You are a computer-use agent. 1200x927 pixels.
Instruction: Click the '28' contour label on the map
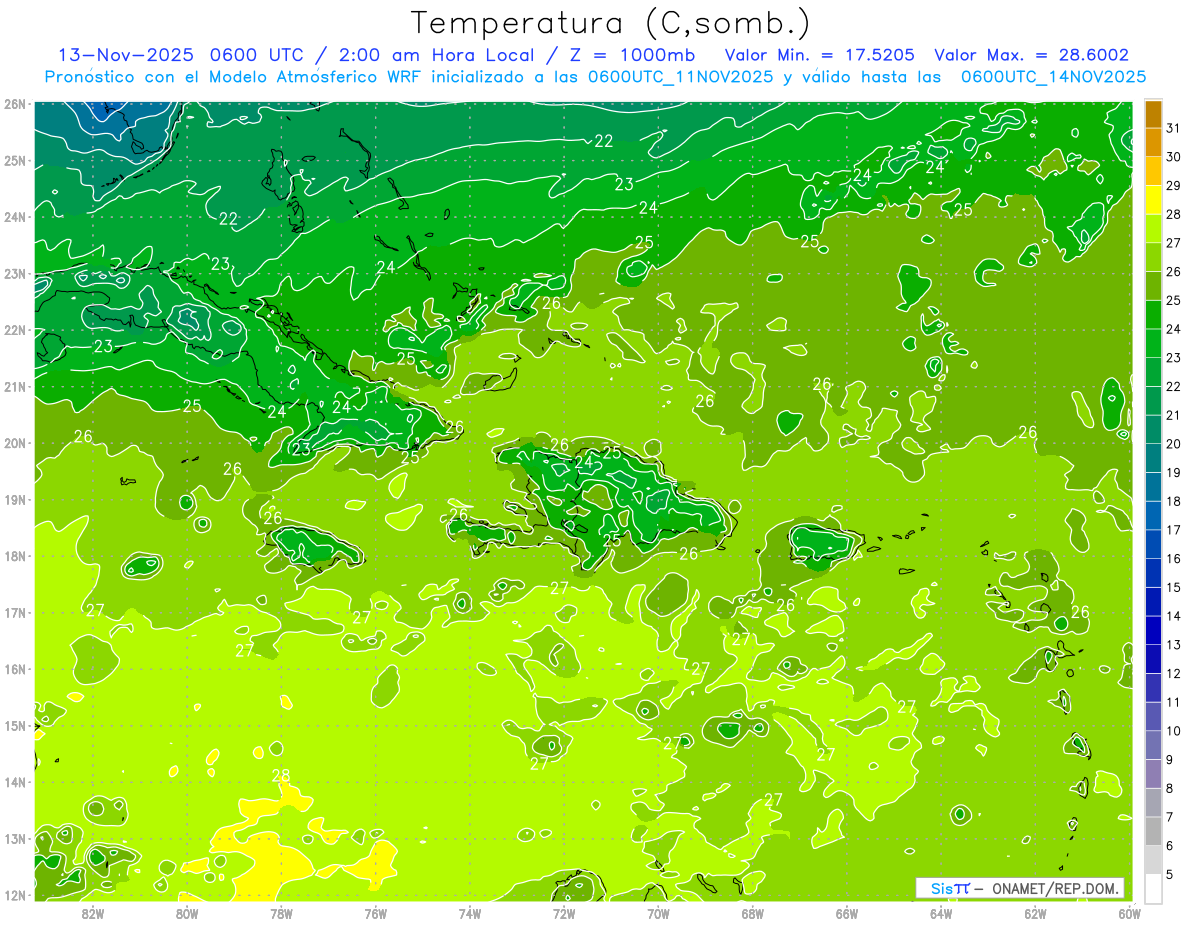coord(281,775)
